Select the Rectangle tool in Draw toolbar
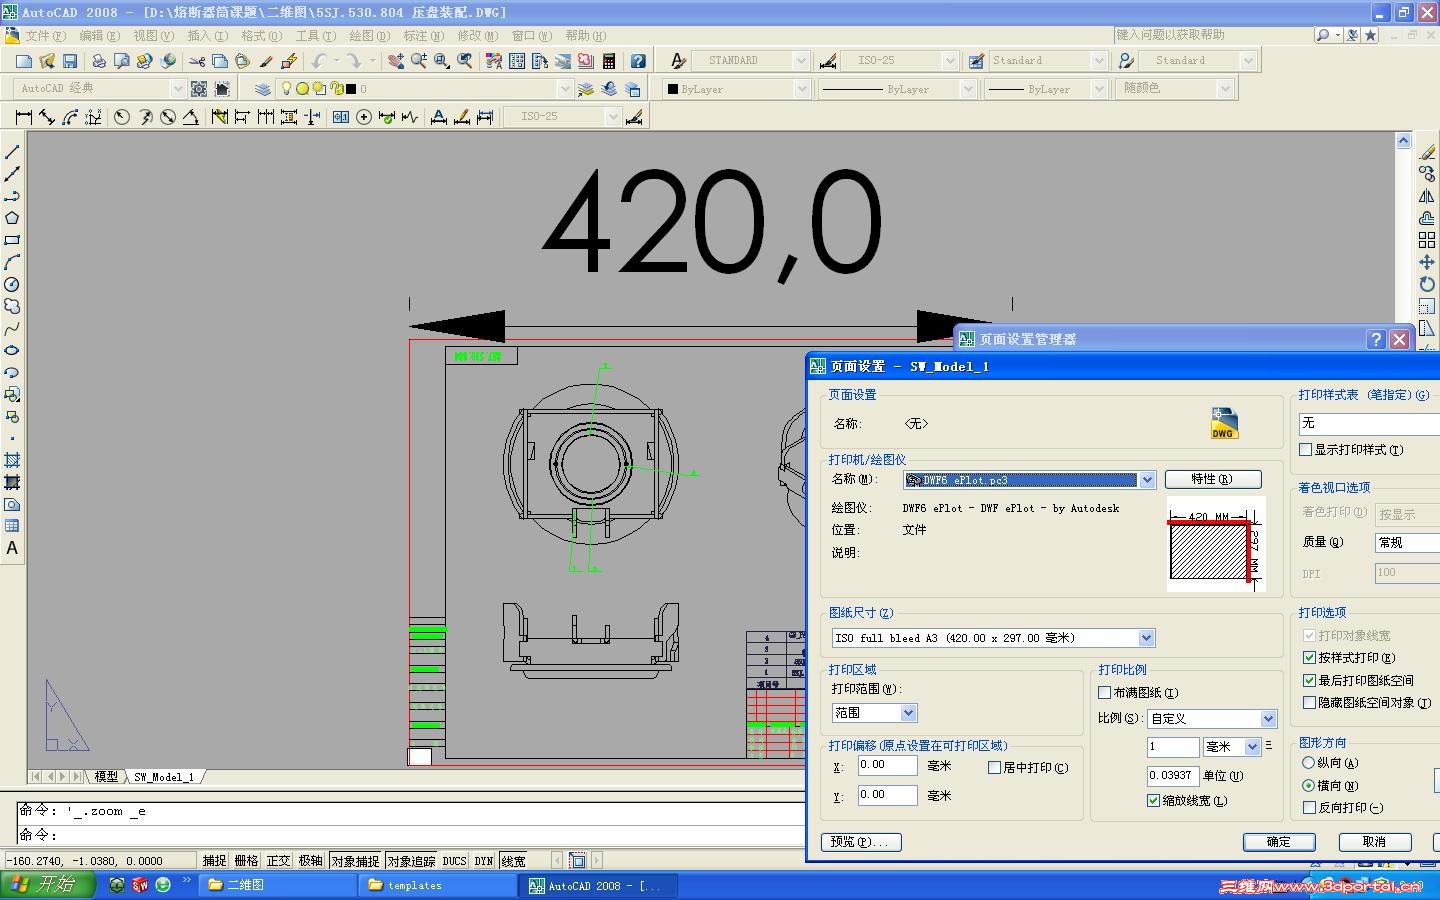This screenshot has height=900, width=1440. coord(12,240)
